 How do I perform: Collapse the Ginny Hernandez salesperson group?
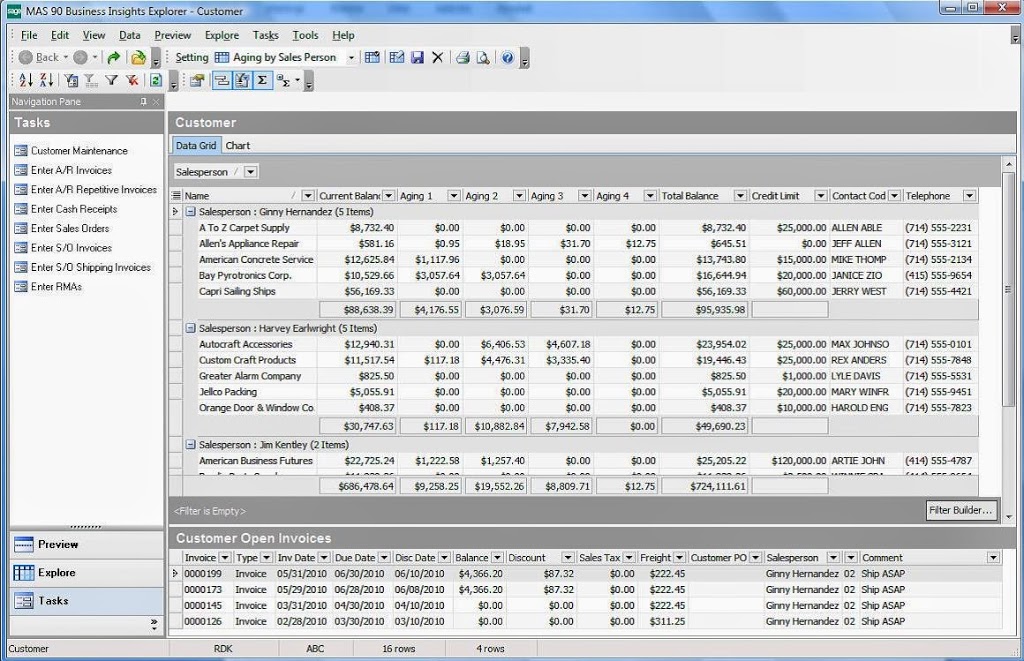pos(191,212)
